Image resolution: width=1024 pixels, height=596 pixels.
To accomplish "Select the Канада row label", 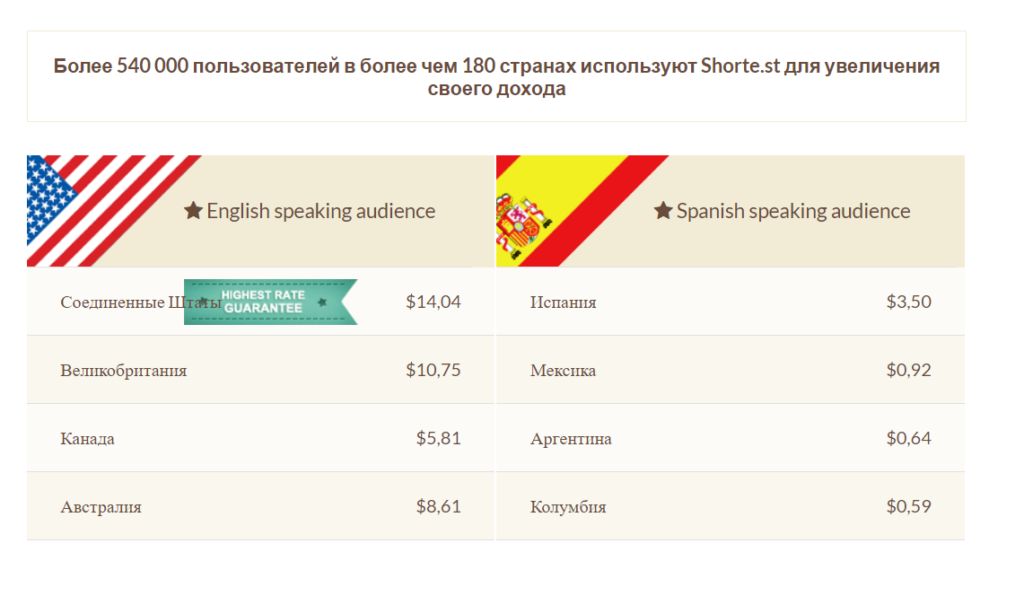I will [x=88, y=439].
